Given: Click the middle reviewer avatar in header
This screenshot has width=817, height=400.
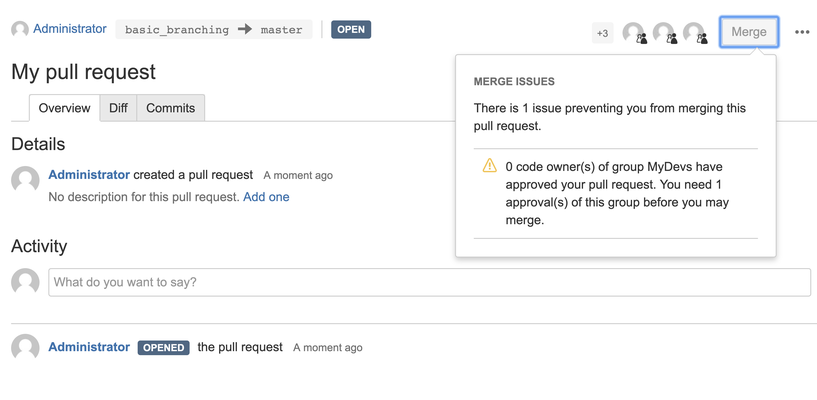Looking at the screenshot, I should click(664, 33).
